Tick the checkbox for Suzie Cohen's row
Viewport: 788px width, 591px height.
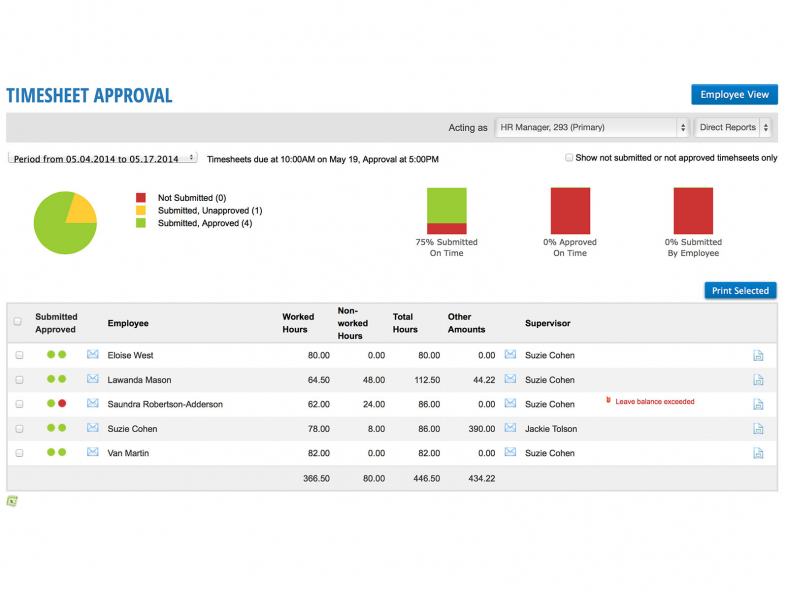[19, 429]
